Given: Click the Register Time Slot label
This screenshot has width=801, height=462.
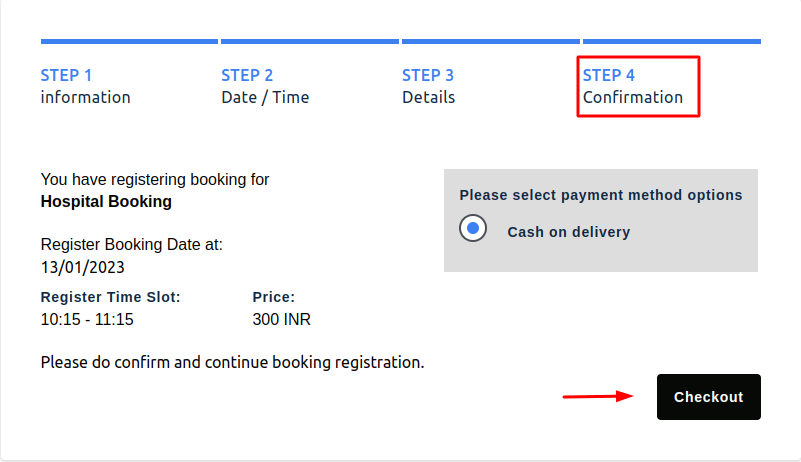Looking at the screenshot, I should tap(110, 297).
